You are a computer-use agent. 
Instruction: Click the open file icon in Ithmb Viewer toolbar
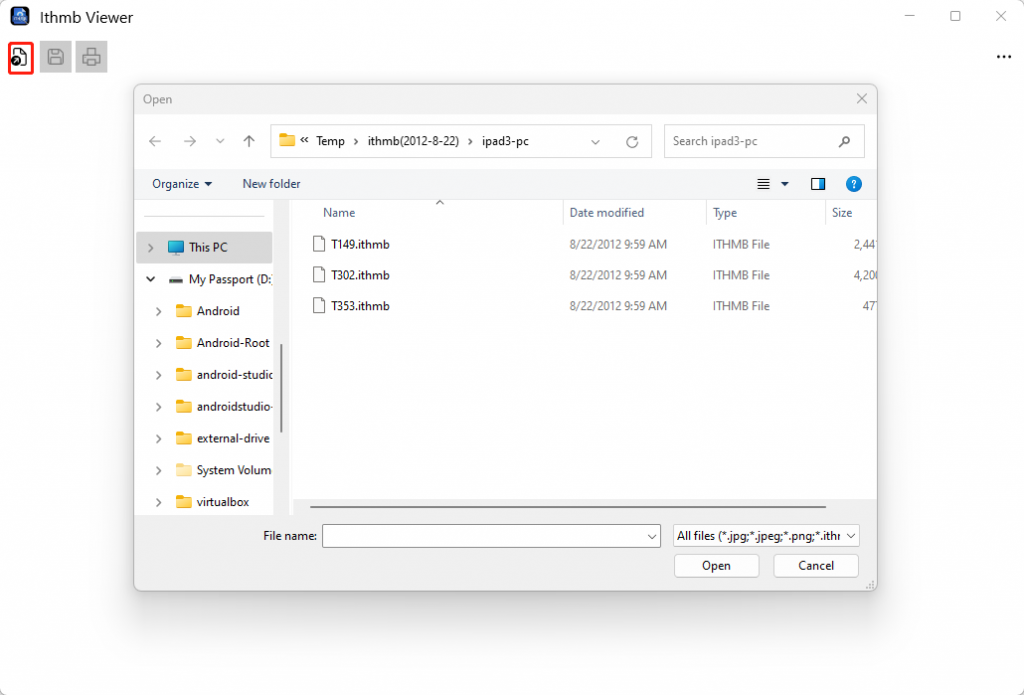pyautogui.click(x=20, y=57)
